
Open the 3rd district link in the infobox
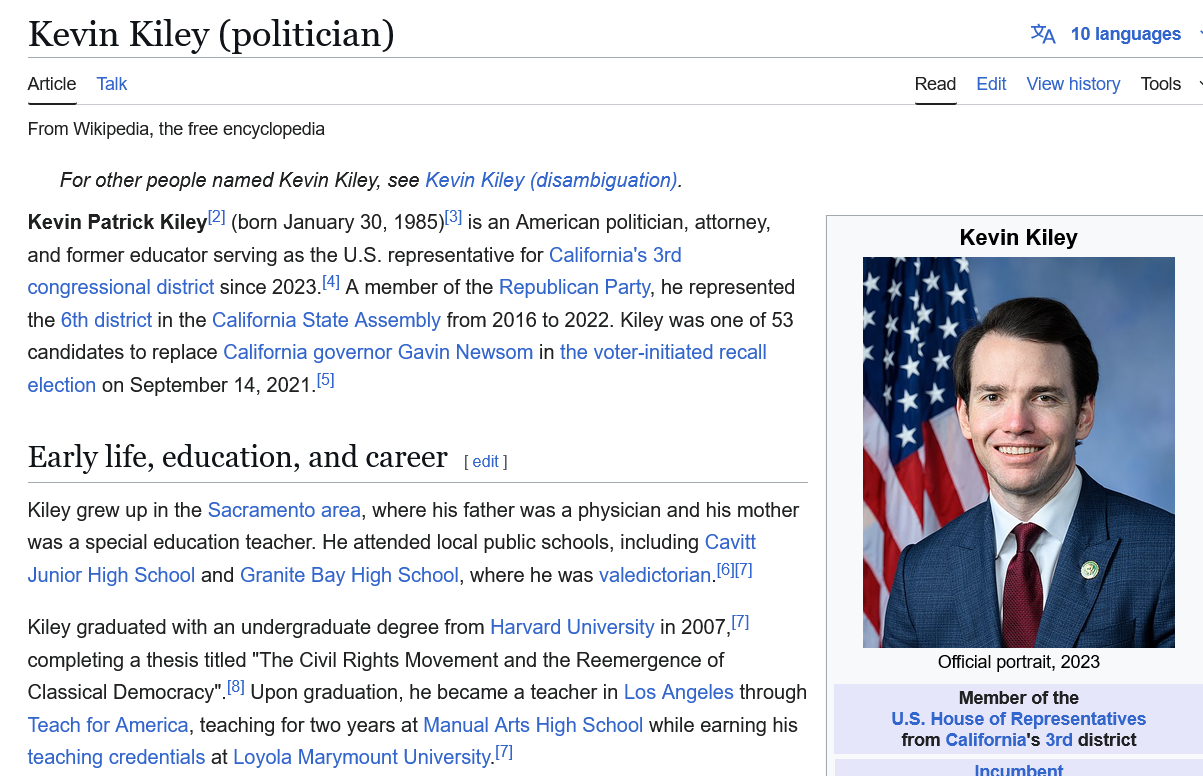click(x=1058, y=740)
